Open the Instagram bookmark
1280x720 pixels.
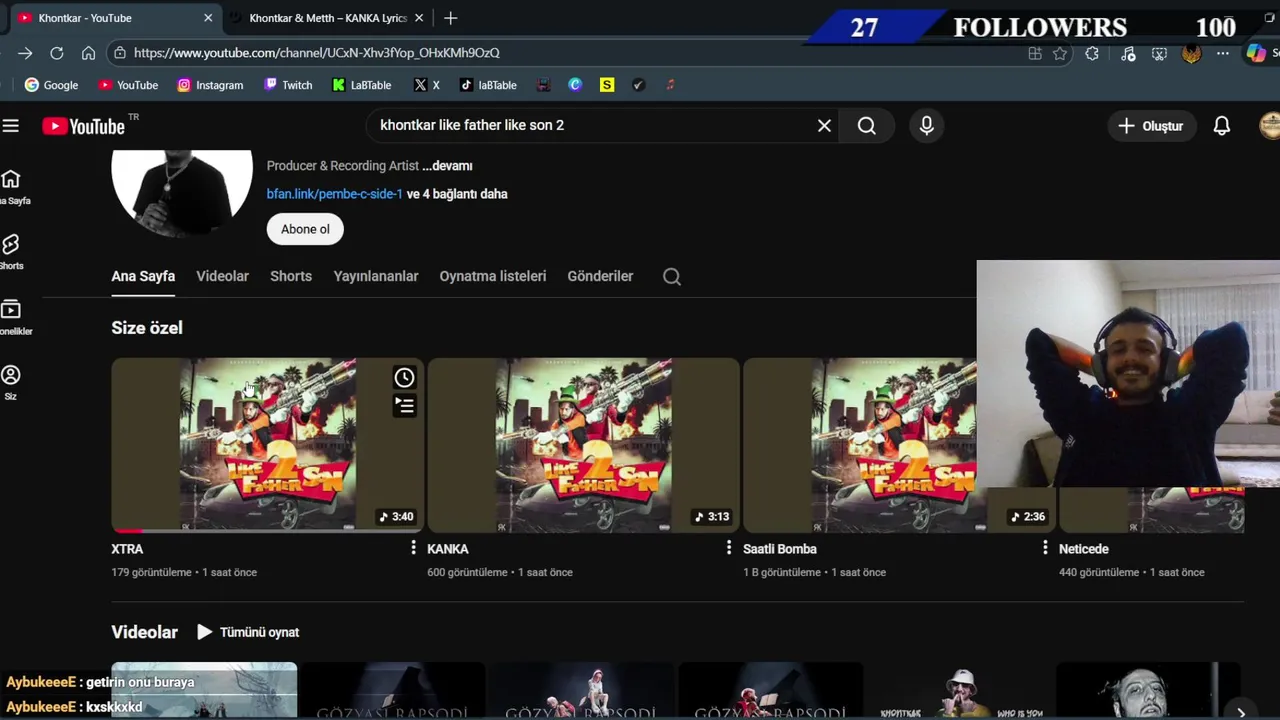[210, 85]
